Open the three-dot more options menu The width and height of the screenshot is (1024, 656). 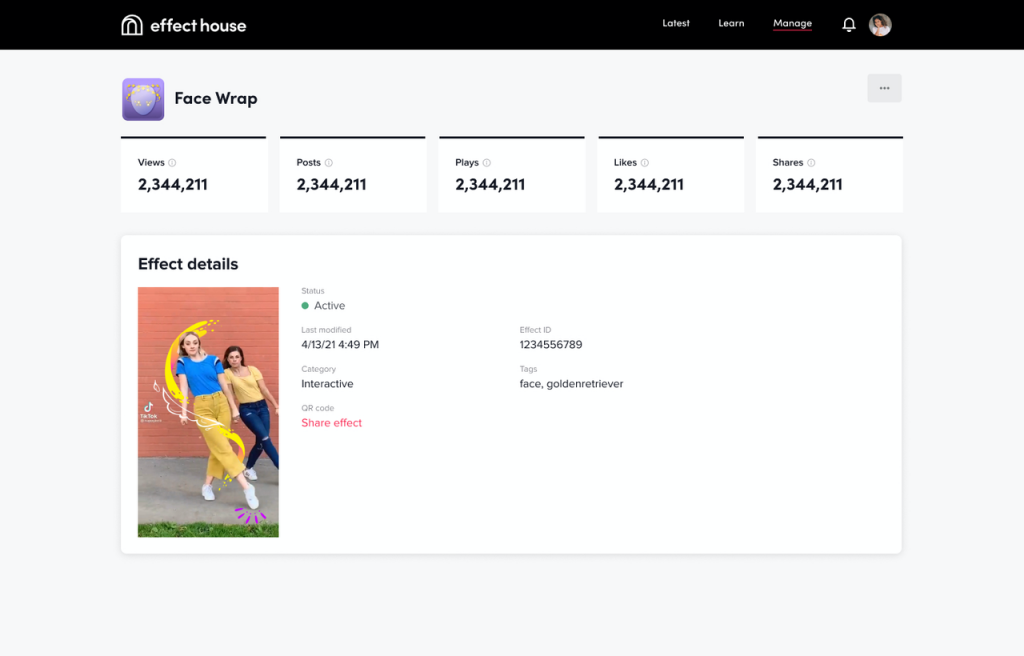click(884, 88)
